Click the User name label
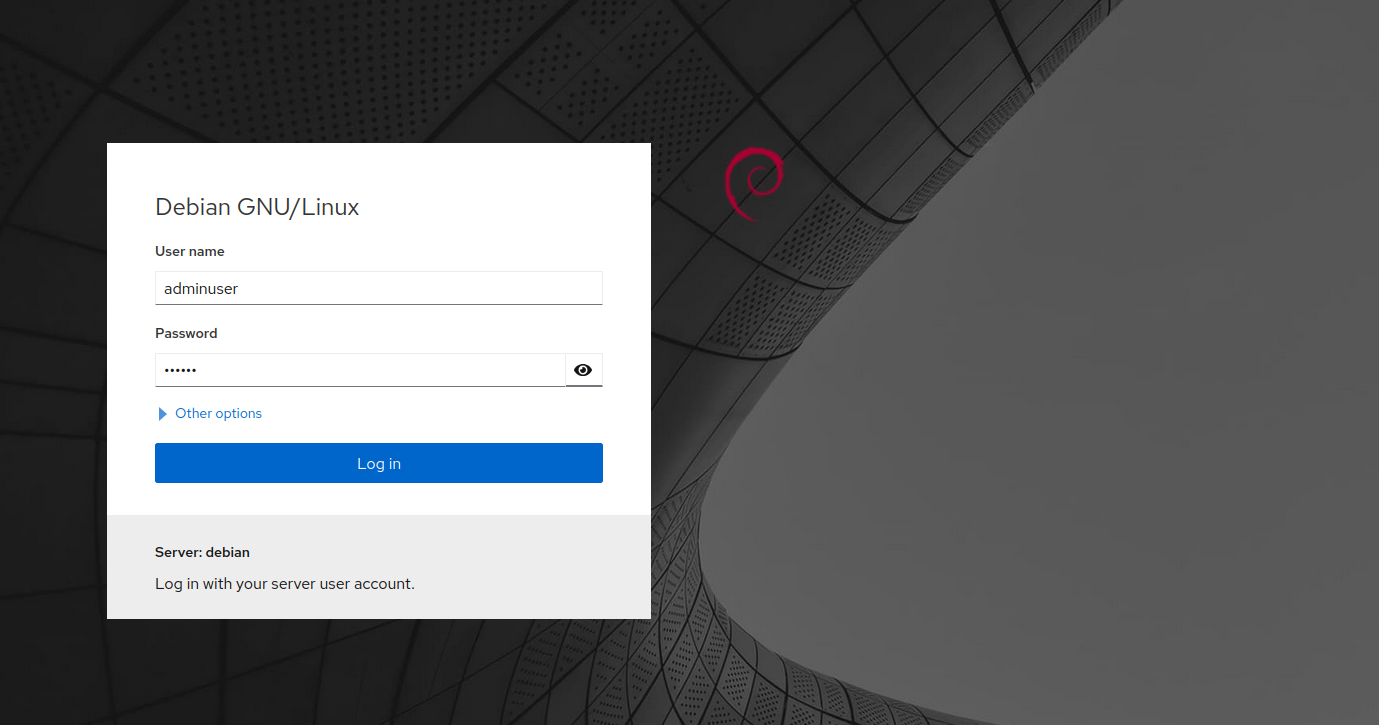 click(190, 251)
